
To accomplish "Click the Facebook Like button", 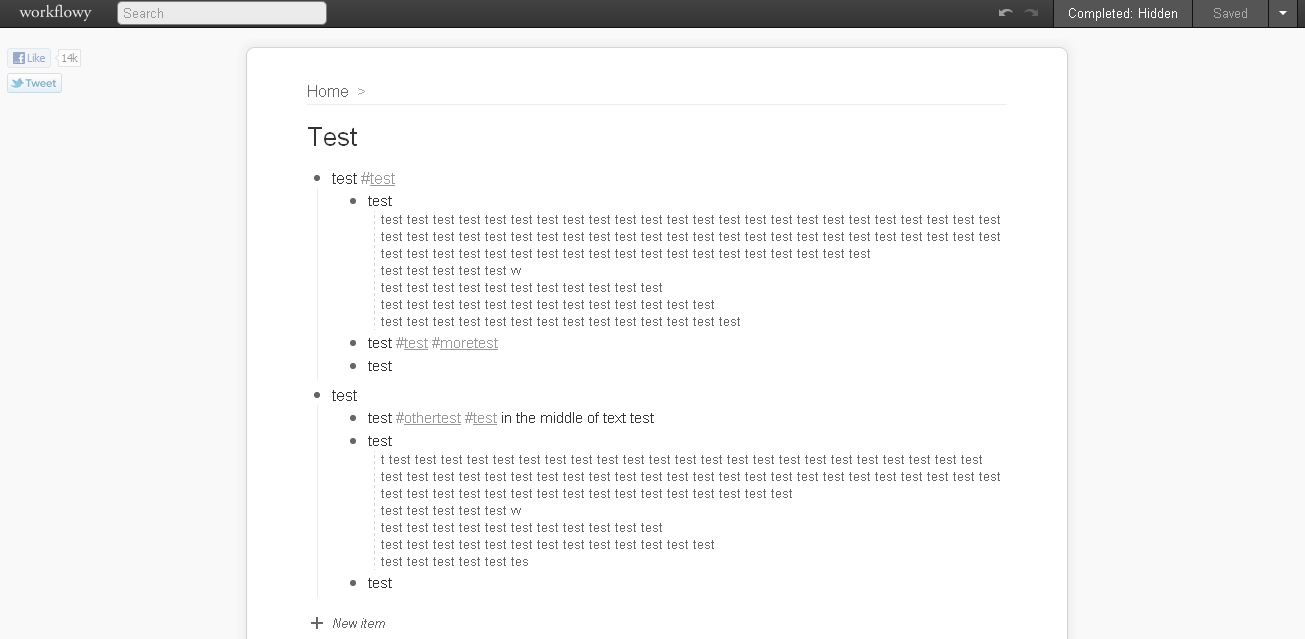I will point(29,58).
